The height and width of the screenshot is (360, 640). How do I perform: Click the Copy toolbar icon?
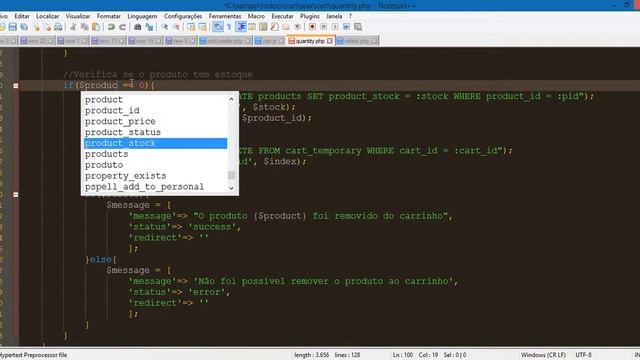pyautogui.click(x=84, y=27)
